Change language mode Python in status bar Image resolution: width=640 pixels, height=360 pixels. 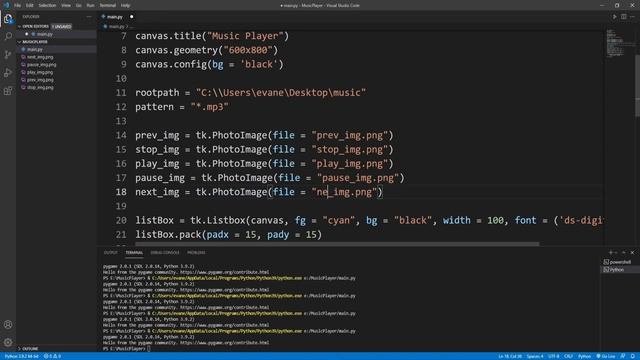pos(584,356)
